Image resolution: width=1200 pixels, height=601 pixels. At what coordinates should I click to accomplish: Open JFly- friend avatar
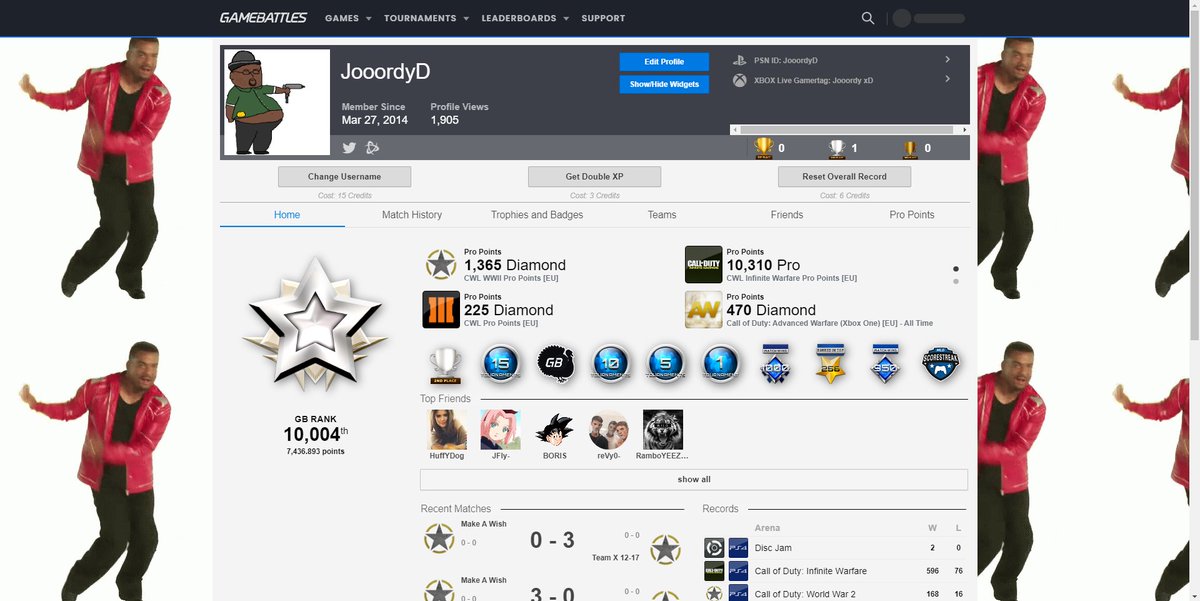pos(500,430)
